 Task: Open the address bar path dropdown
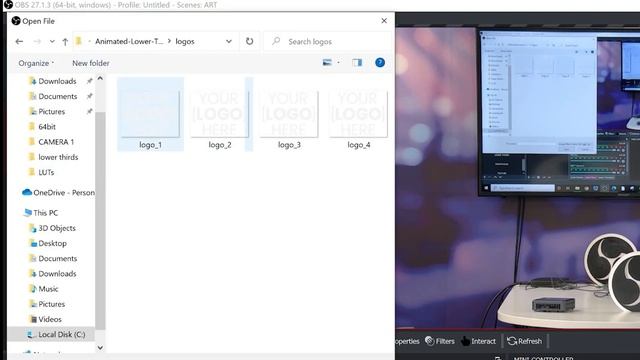229,42
